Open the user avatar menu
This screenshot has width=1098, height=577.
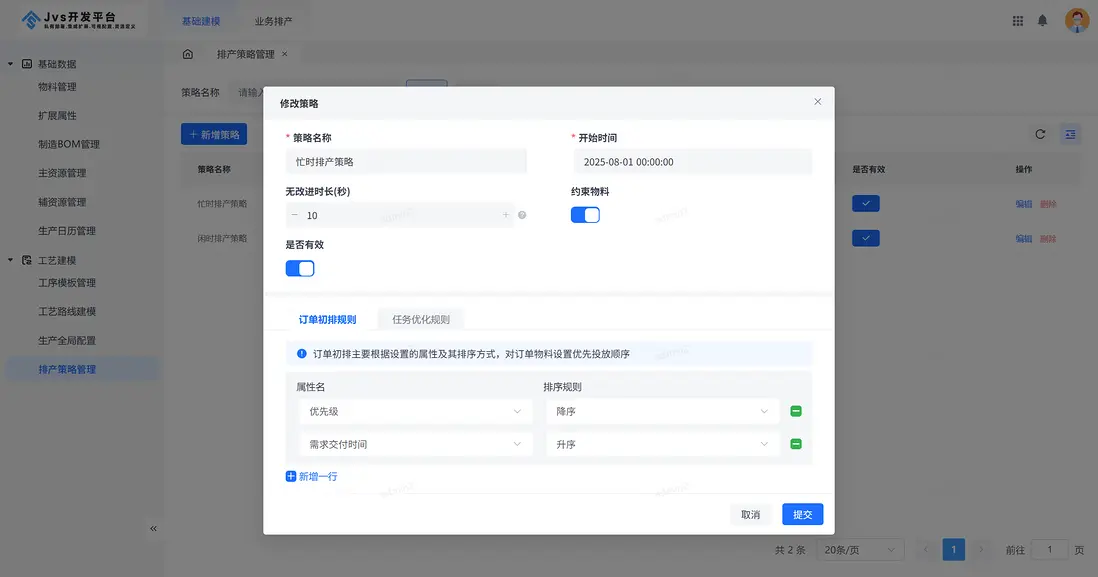[x=1076, y=21]
